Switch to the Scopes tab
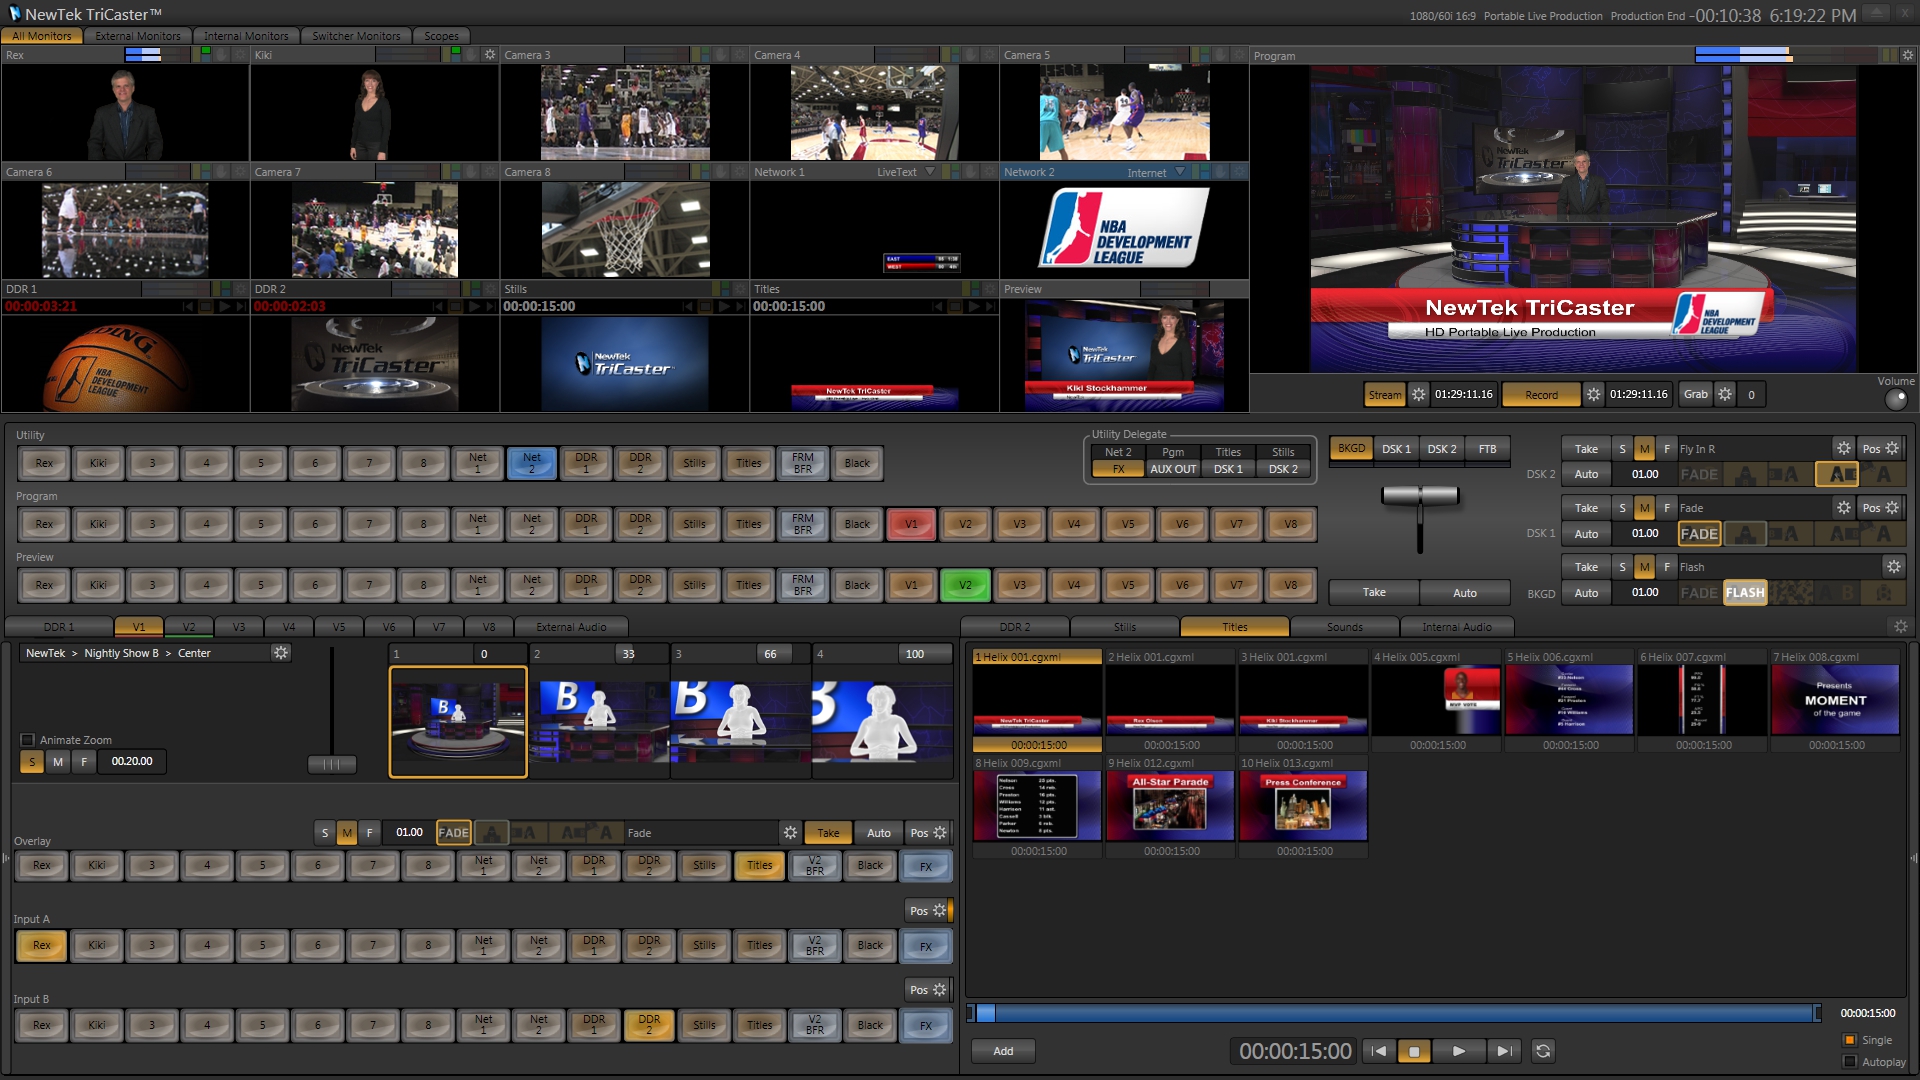 coord(441,36)
